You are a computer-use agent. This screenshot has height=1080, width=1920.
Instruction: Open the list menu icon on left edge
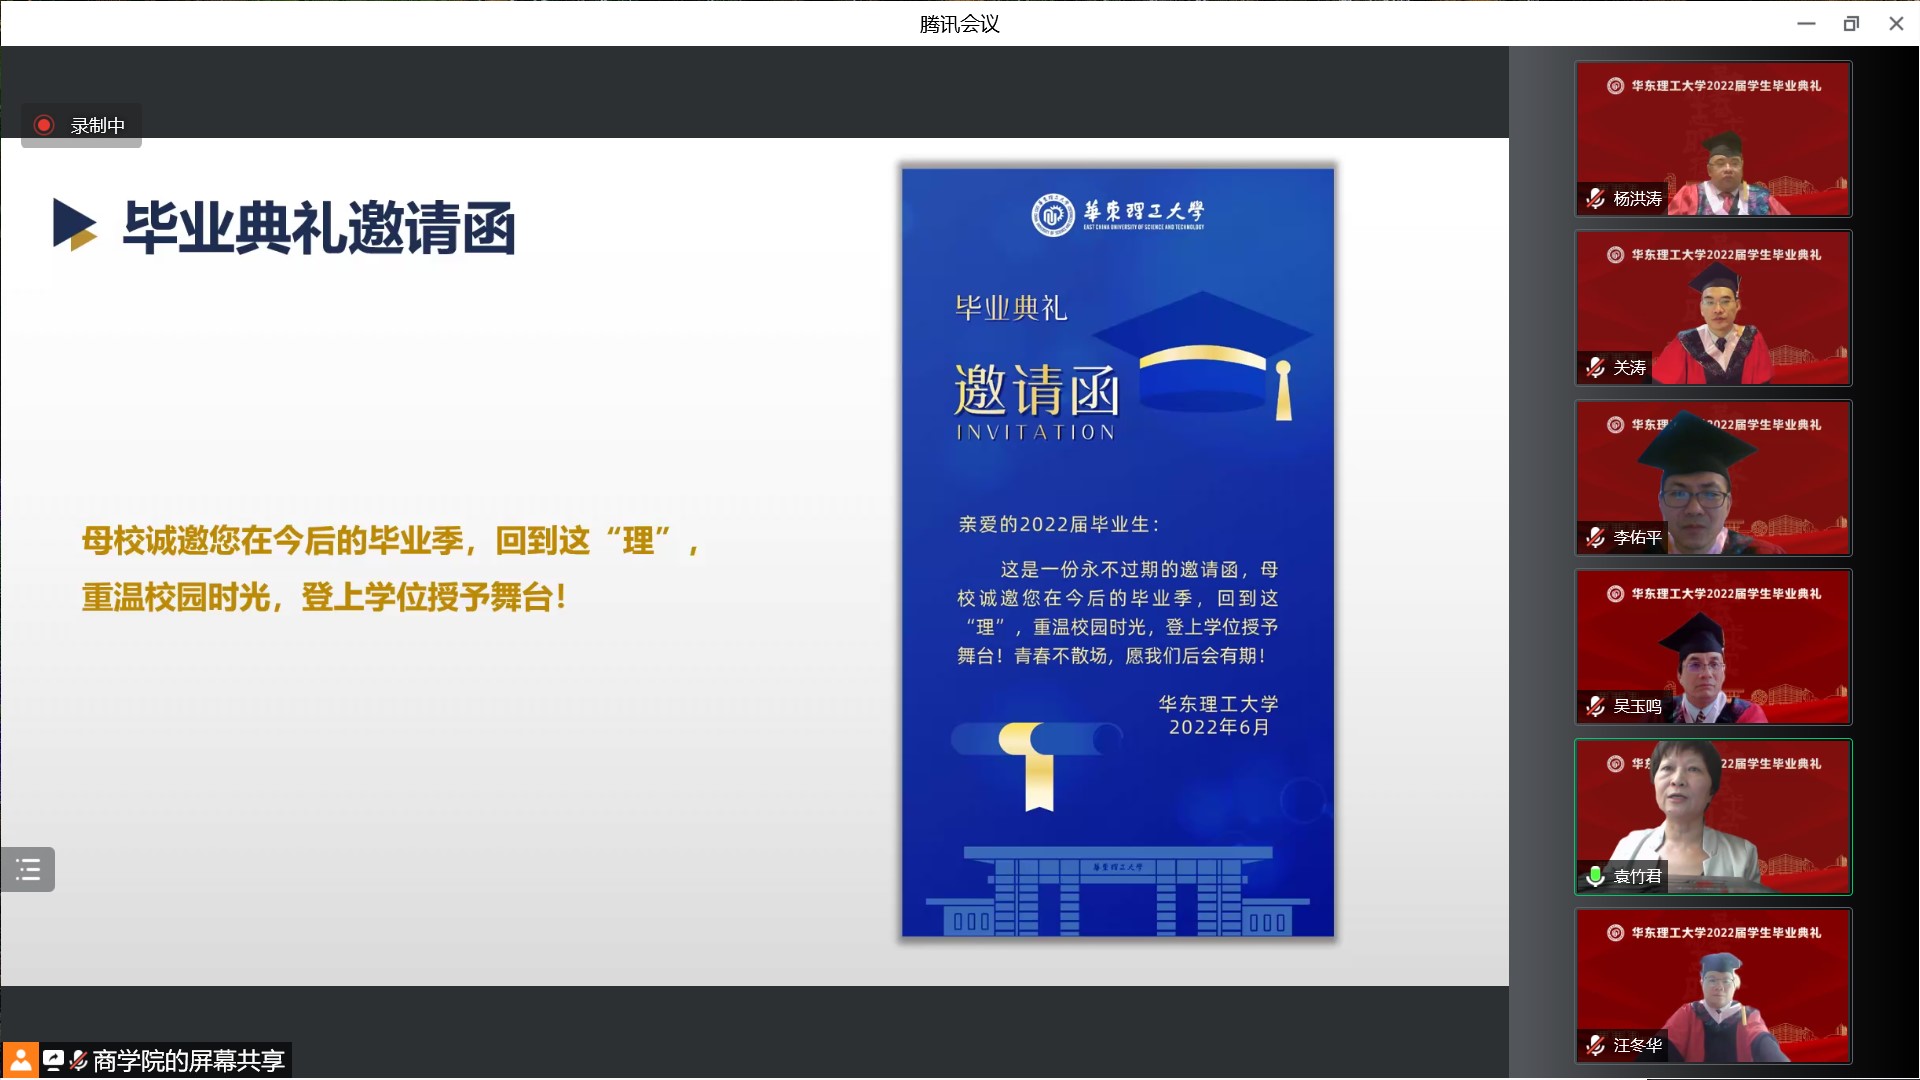click(28, 869)
